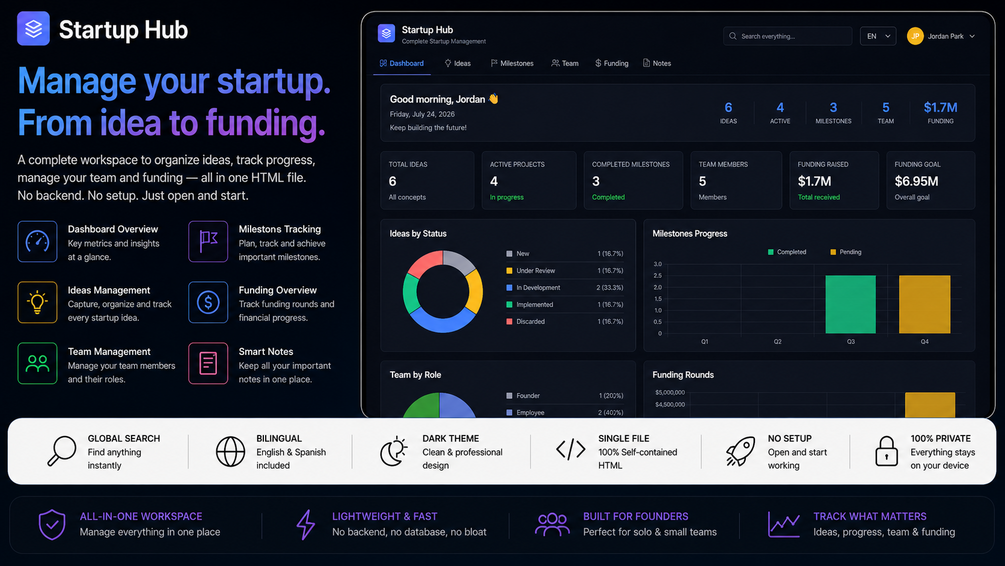The image size is (1005, 566).
Task: Click the Search everything field
Action: (x=788, y=37)
